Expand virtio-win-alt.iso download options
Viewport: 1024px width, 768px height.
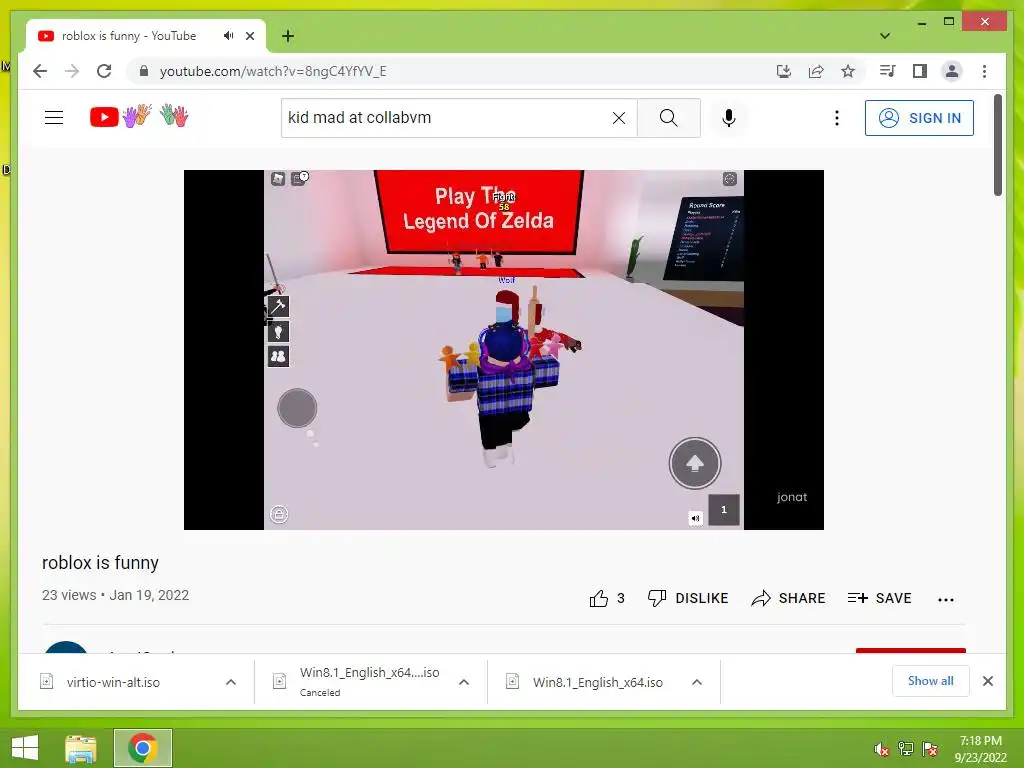[x=231, y=682]
